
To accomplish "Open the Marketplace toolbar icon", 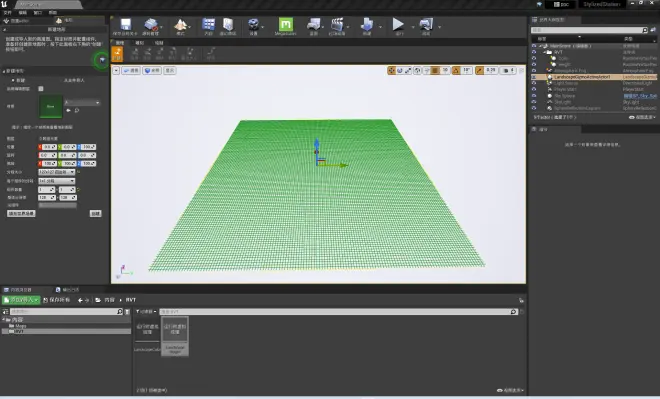I will tap(228, 26).
